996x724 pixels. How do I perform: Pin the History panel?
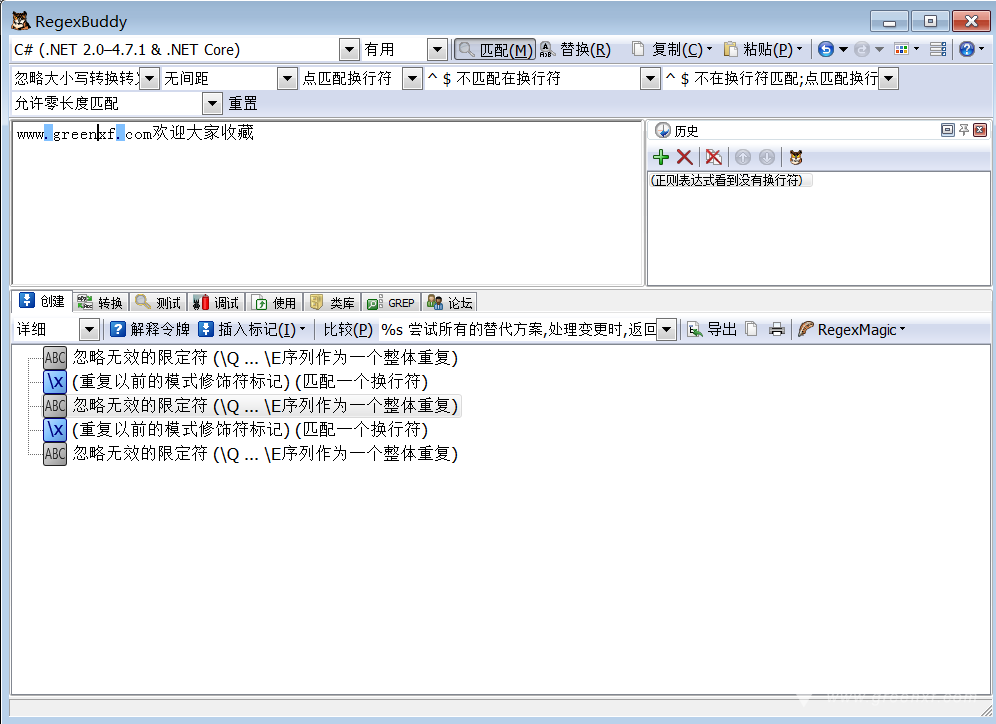click(964, 130)
